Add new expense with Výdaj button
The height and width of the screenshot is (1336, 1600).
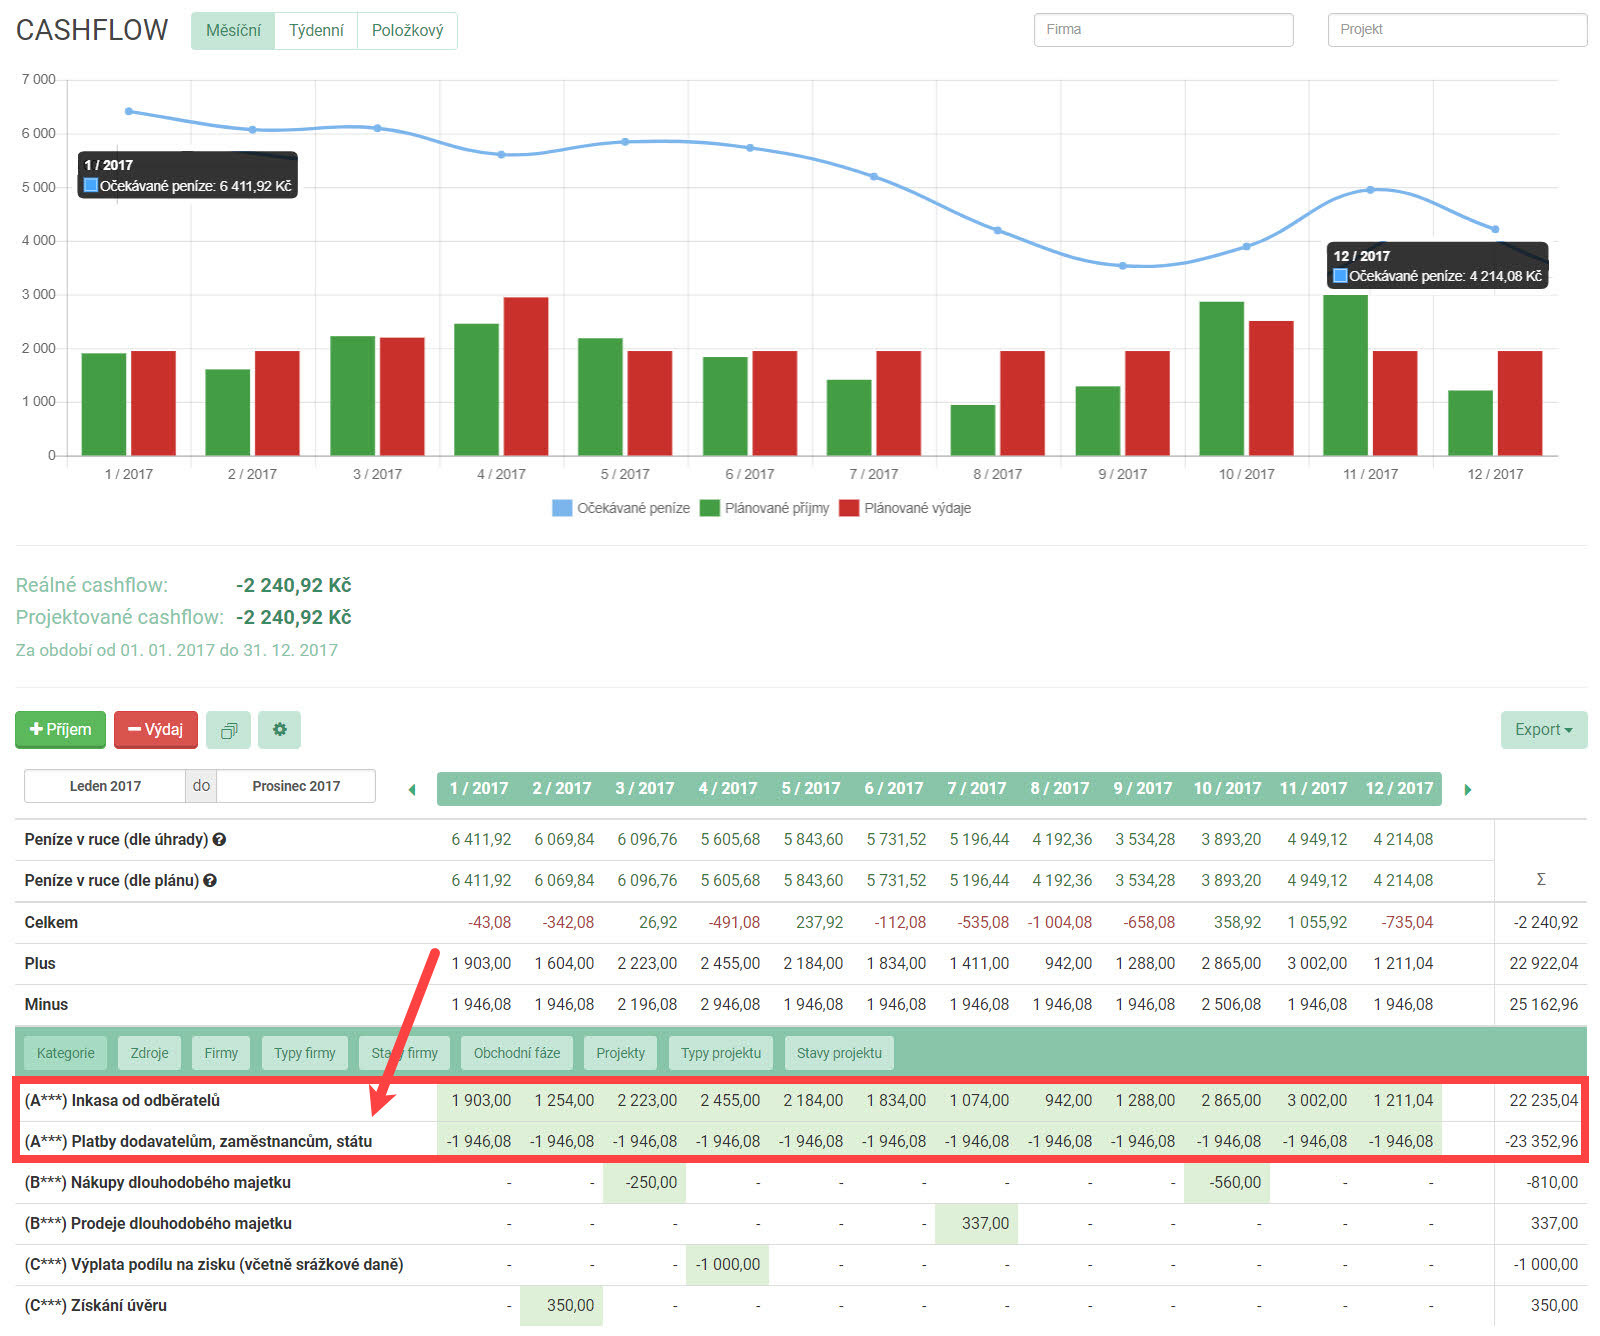point(156,730)
